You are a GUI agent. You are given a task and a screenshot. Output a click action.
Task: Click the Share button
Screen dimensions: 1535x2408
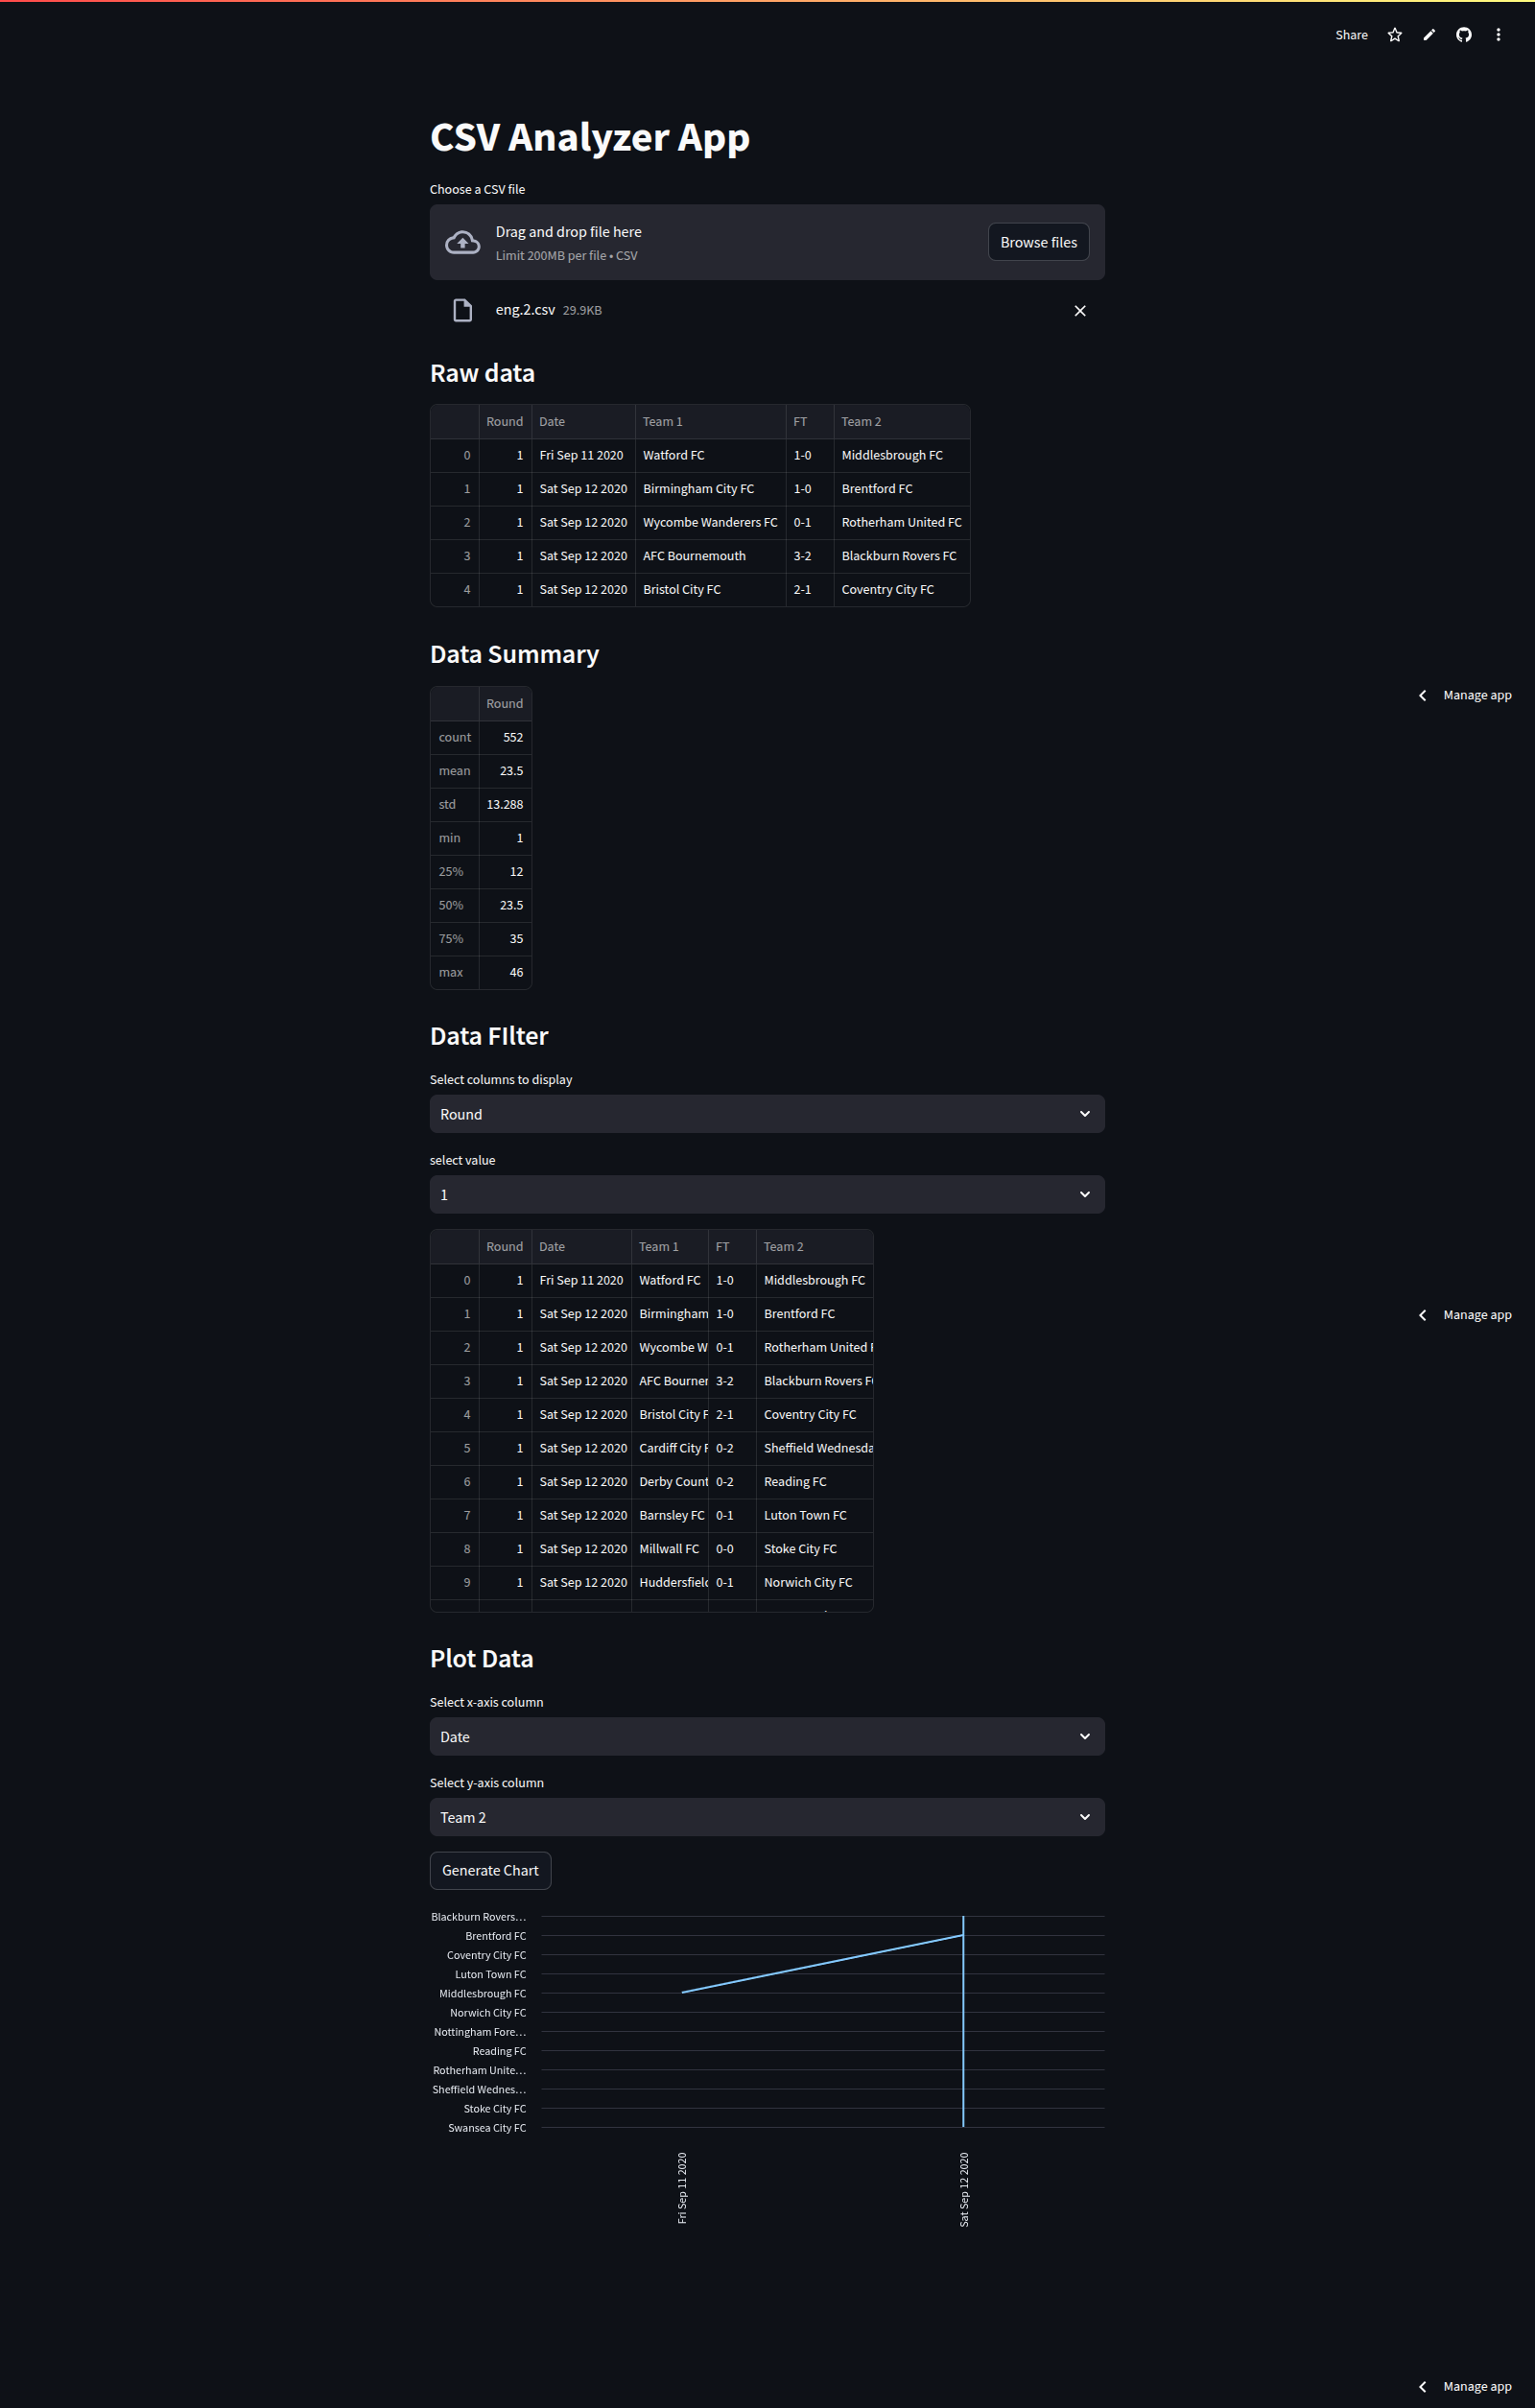click(x=1350, y=35)
